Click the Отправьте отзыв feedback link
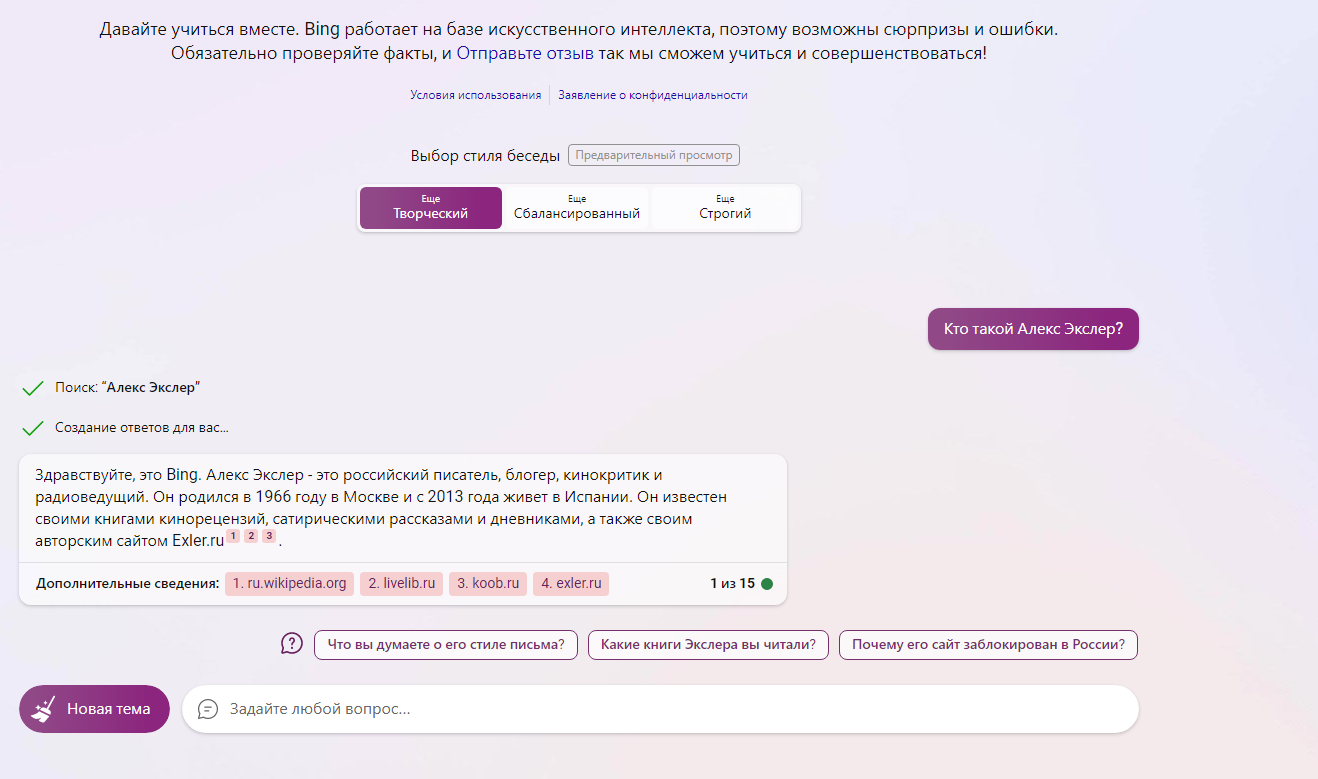The height and width of the screenshot is (779, 1318). pos(525,53)
